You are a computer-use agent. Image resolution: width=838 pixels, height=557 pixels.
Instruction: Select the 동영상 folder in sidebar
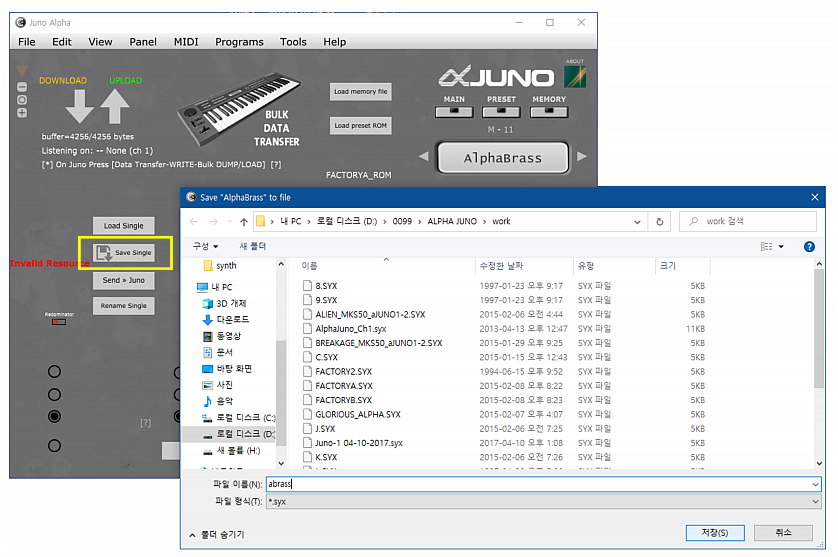pos(222,336)
